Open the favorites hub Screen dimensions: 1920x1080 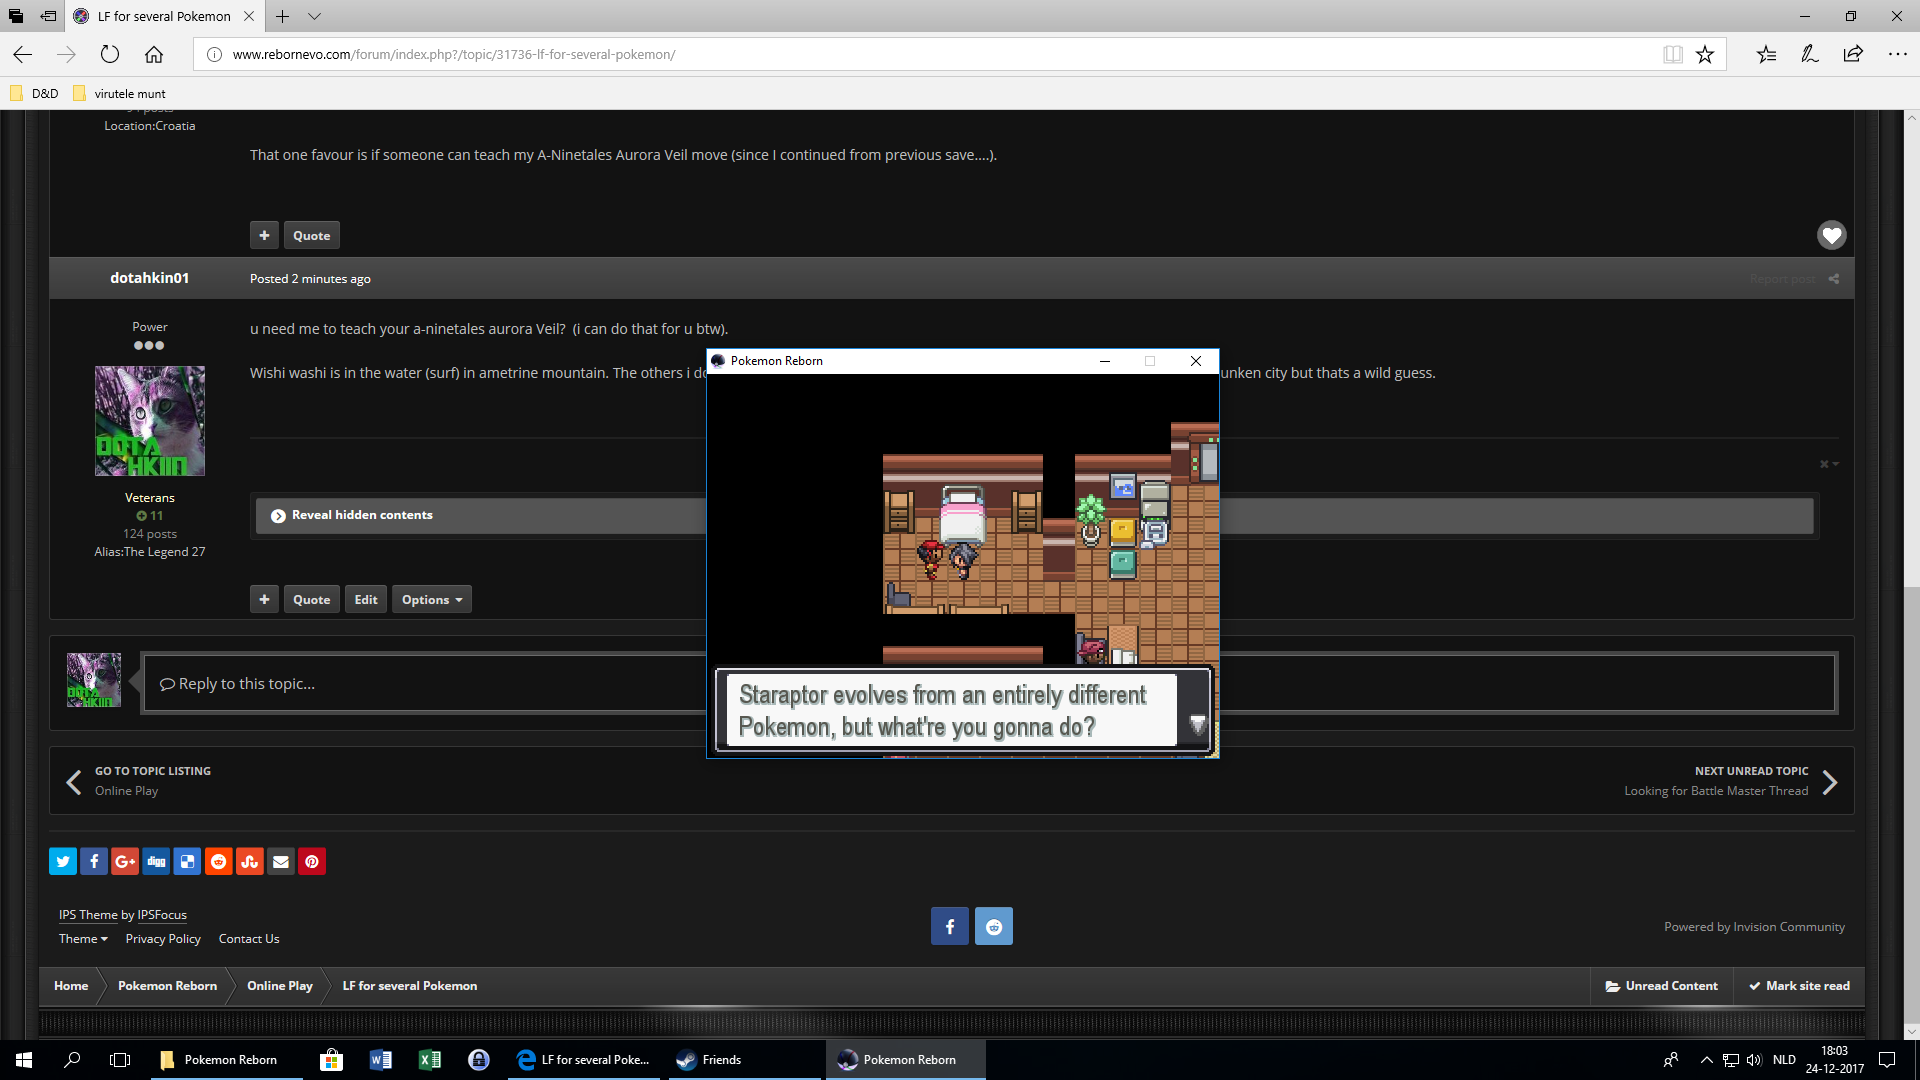click(1767, 54)
